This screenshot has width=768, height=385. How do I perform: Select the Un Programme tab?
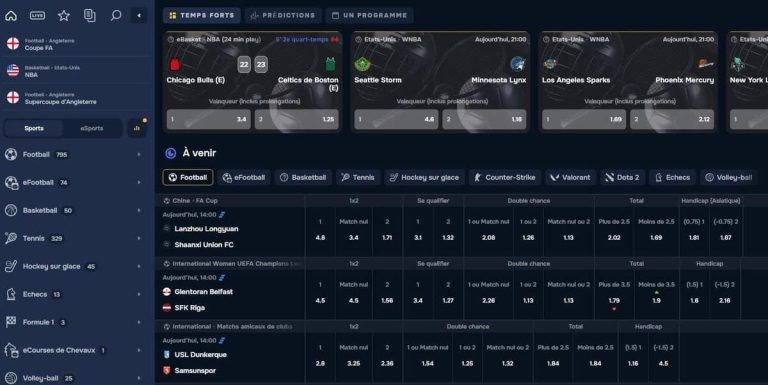[369, 15]
